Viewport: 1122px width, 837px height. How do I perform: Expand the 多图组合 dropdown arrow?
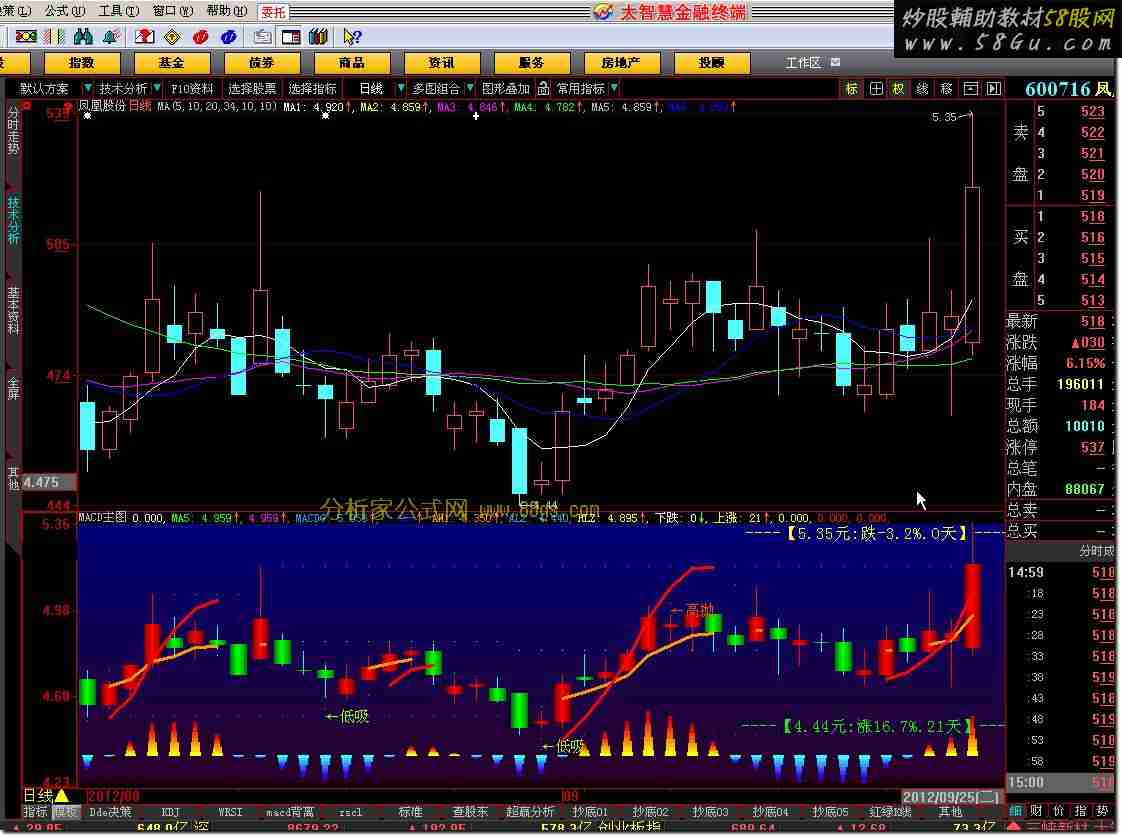click(470, 88)
